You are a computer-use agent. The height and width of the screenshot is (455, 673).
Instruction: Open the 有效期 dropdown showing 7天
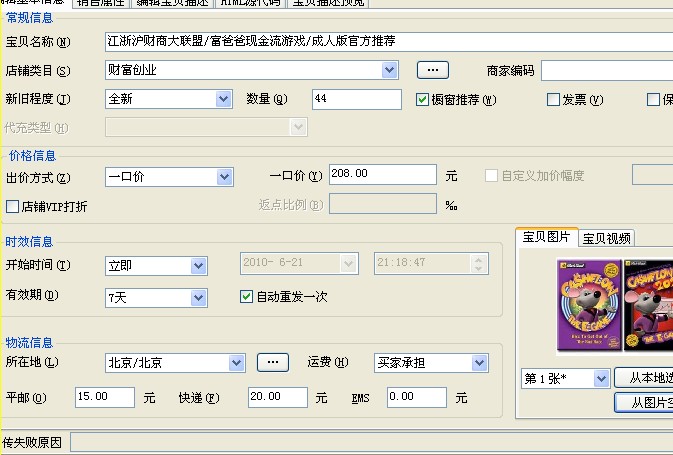[198, 297]
